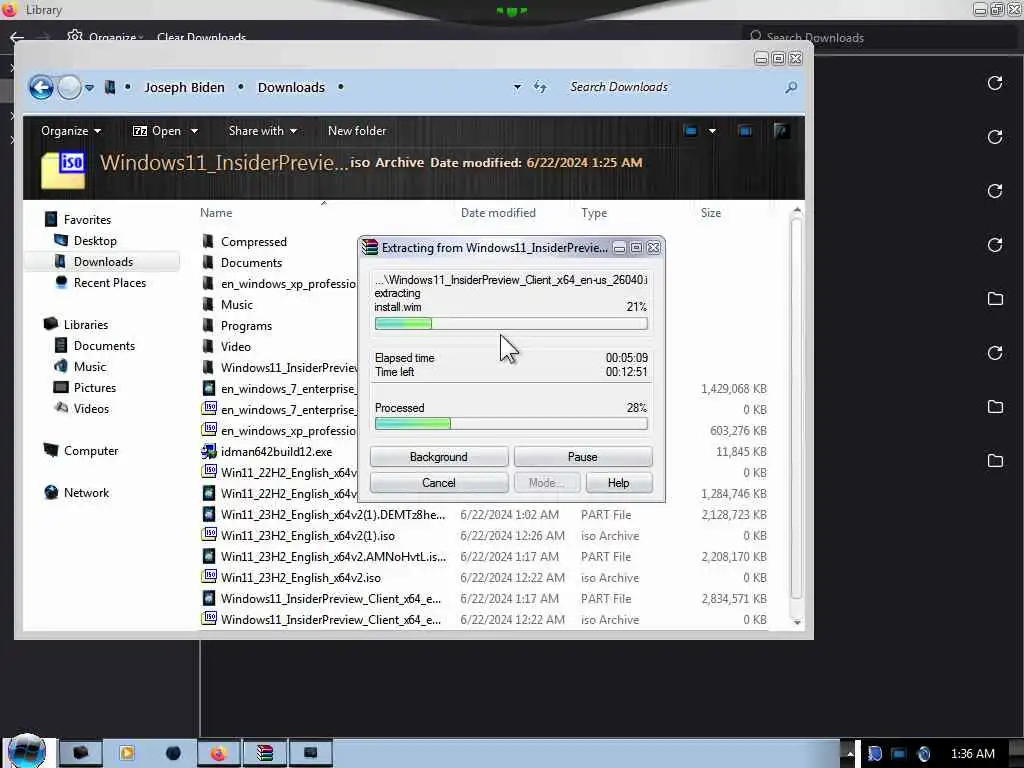Click Cancel button in extraction dialog
The image size is (1024, 768).
(x=438, y=483)
